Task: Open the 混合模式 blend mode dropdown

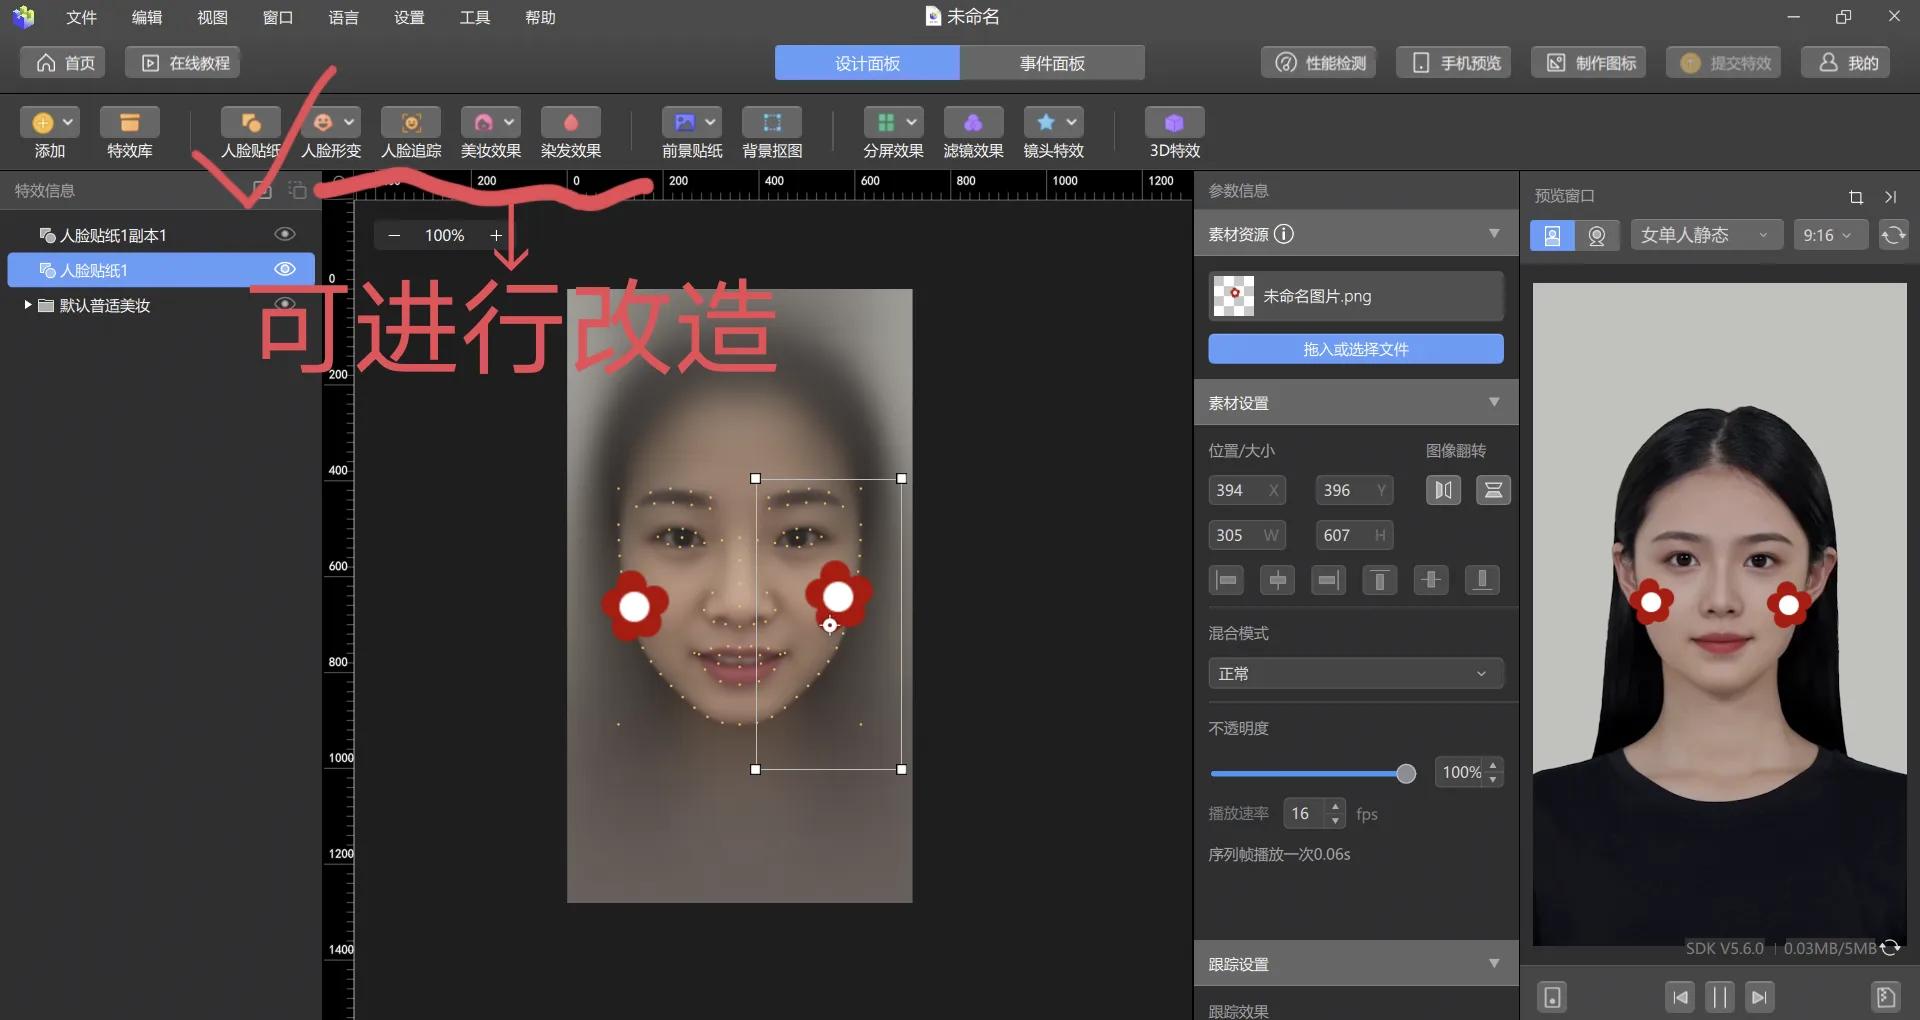Action: point(1354,673)
